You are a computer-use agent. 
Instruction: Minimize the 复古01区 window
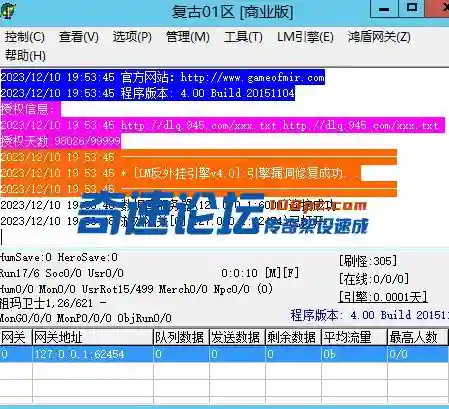pos(384,9)
